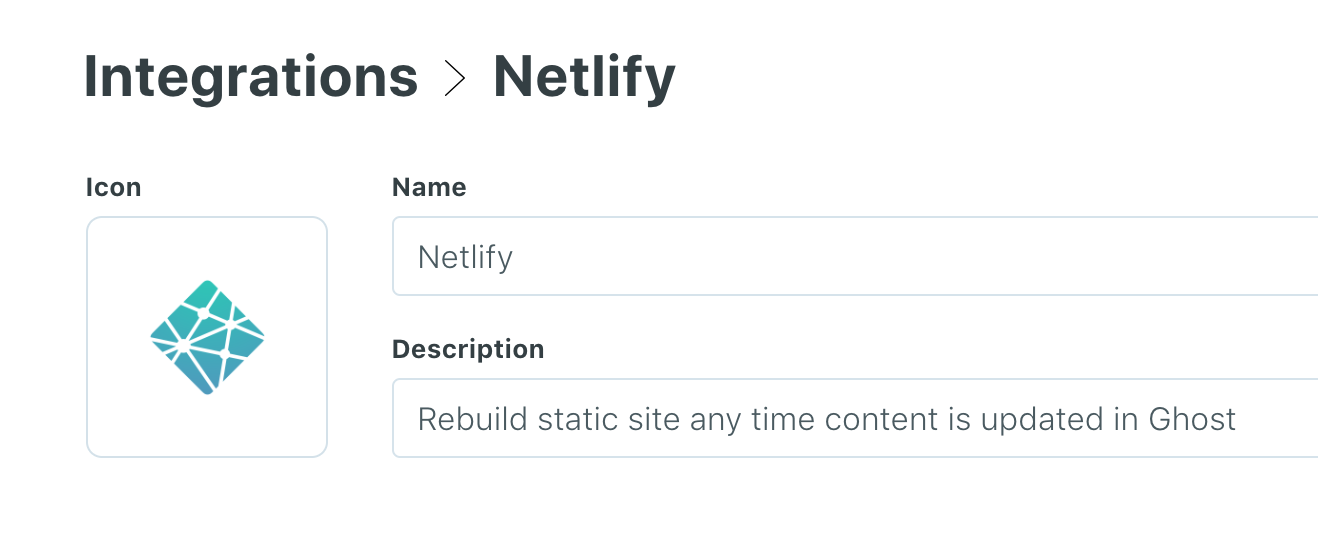Click the blue bottom tip of the Netlify logo
The height and width of the screenshot is (560, 1318).
pyautogui.click(x=207, y=386)
